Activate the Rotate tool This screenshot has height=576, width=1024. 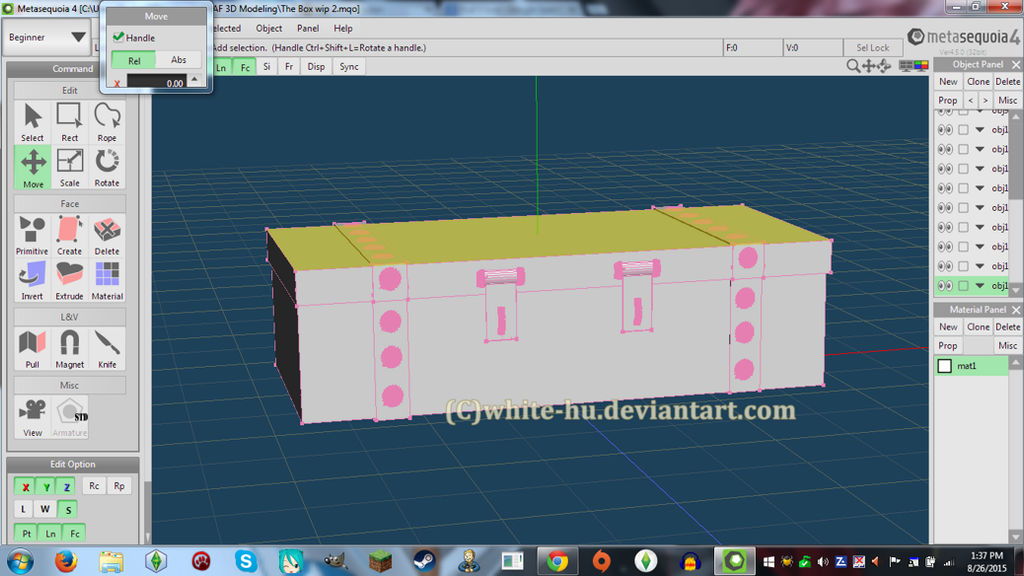[106, 163]
